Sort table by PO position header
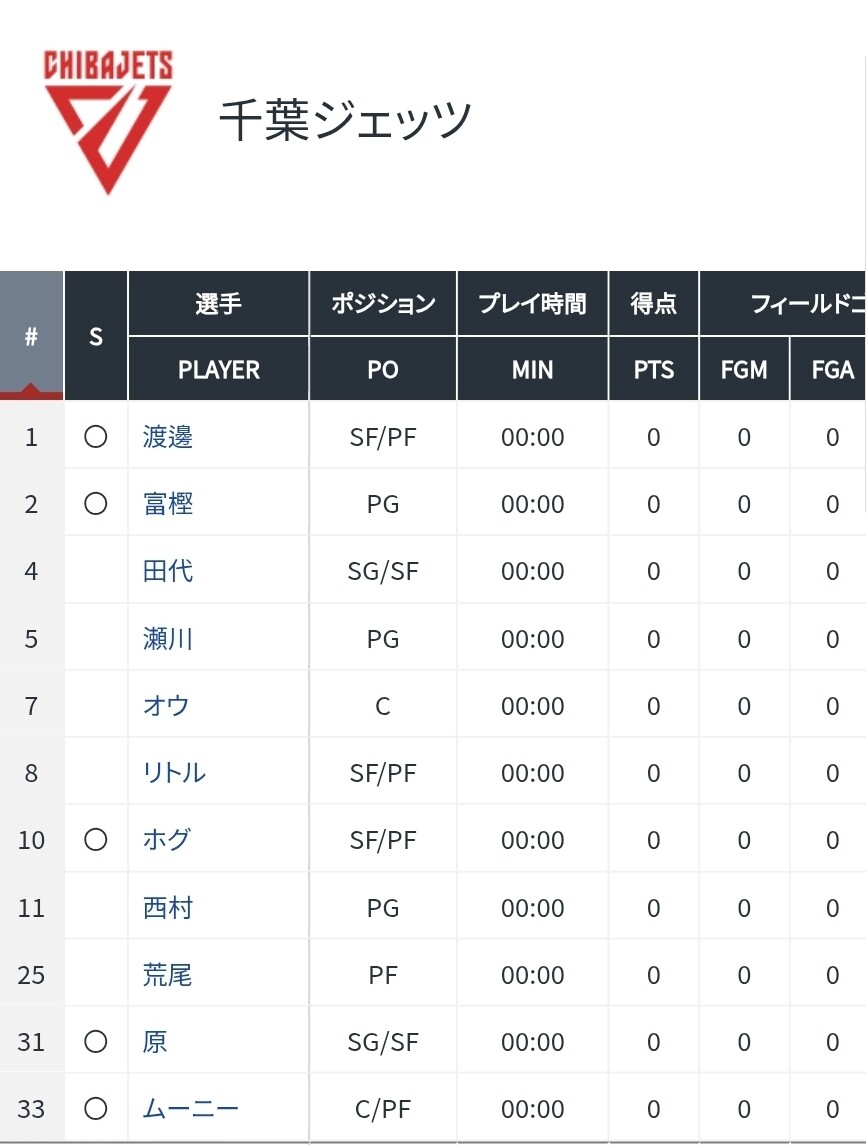Image resolution: width=866 pixels, height=1145 pixels. click(382, 370)
